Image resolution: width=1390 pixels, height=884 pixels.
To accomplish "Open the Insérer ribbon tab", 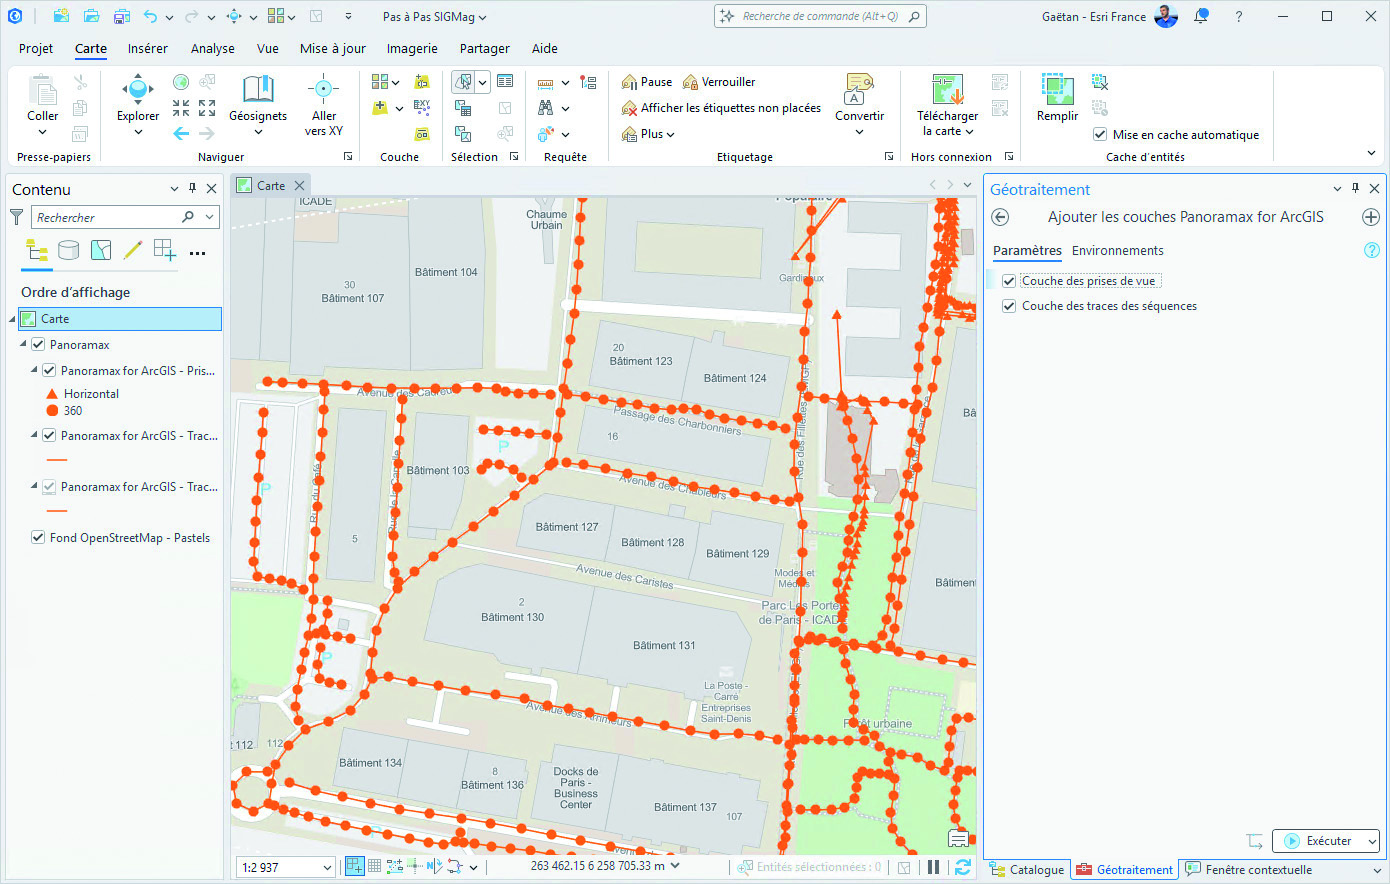I will coord(148,48).
